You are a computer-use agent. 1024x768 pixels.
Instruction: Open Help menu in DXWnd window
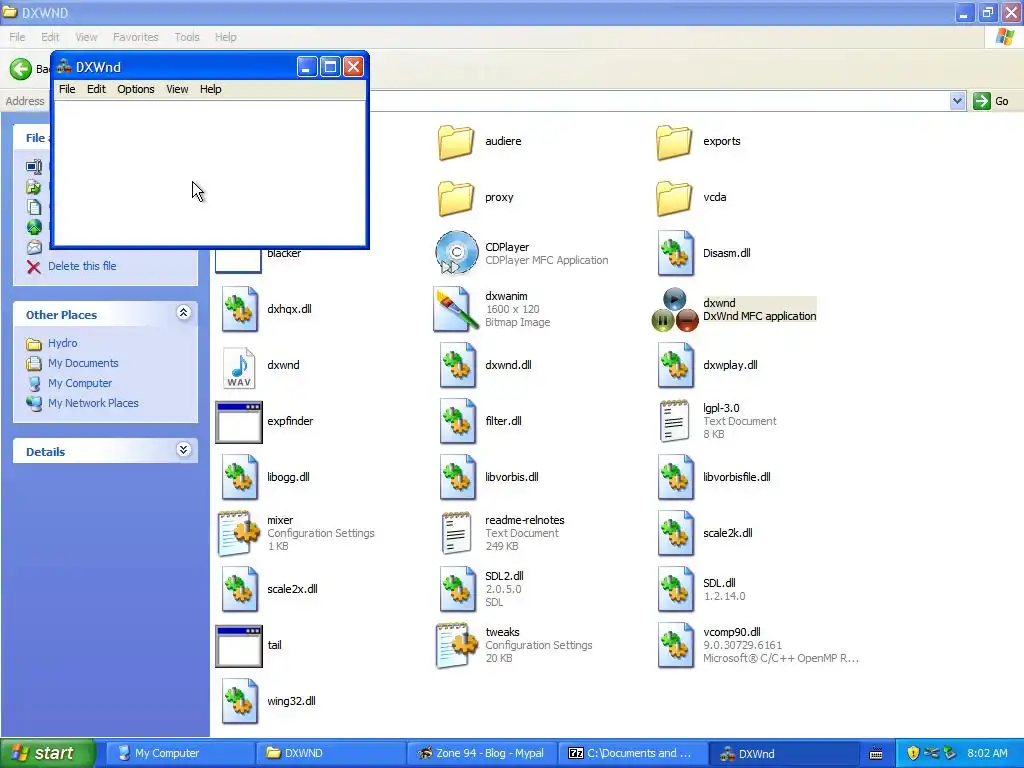[210, 89]
